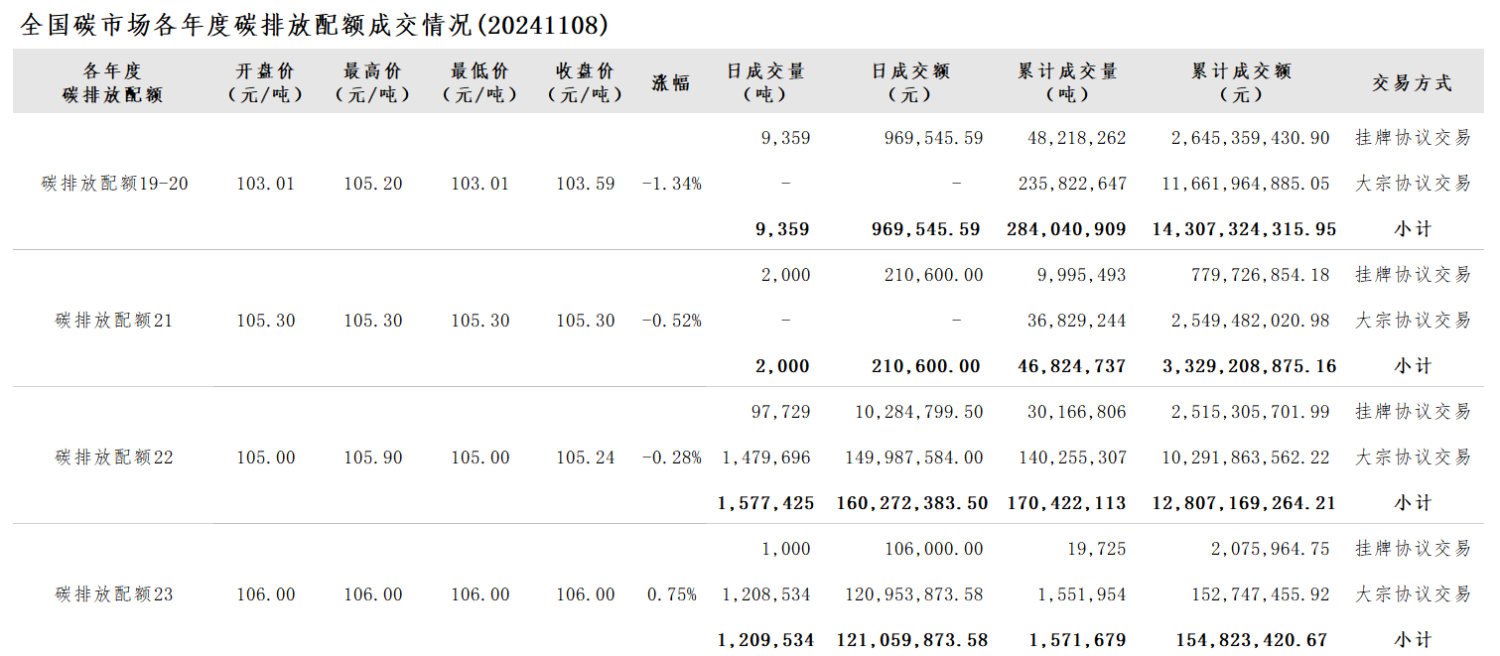
Task: Click the opening price 105.30 cell
Action: tap(266, 321)
